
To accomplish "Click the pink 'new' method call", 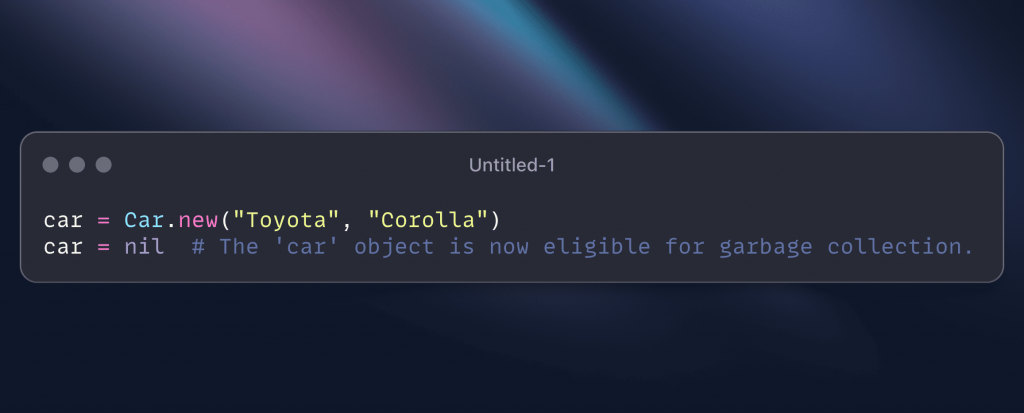I will click(x=199, y=220).
